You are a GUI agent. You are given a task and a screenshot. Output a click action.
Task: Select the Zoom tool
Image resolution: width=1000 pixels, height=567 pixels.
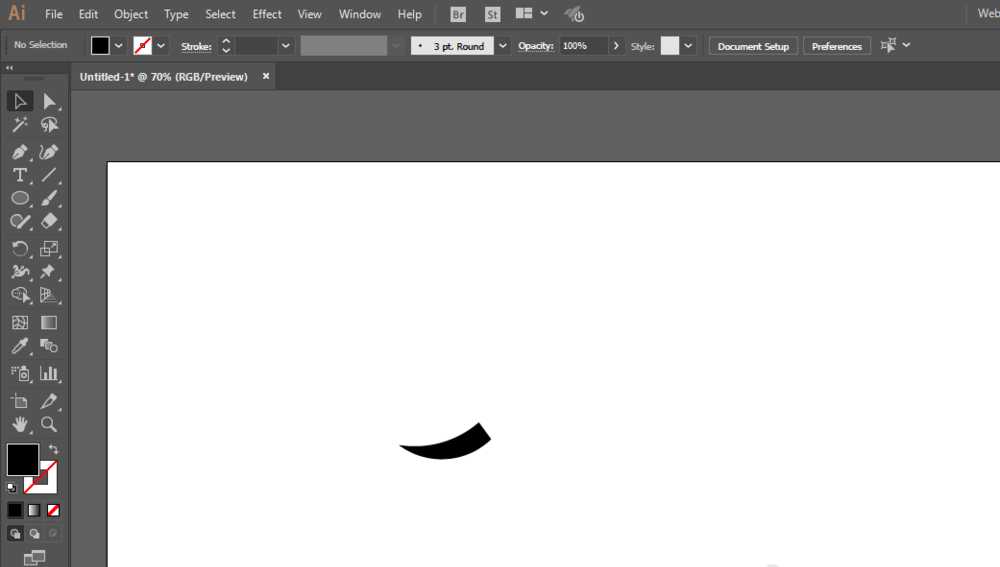click(49, 425)
